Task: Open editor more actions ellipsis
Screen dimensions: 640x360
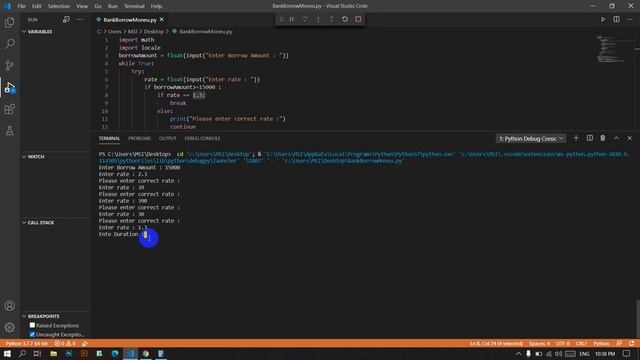Action: (629, 20)
